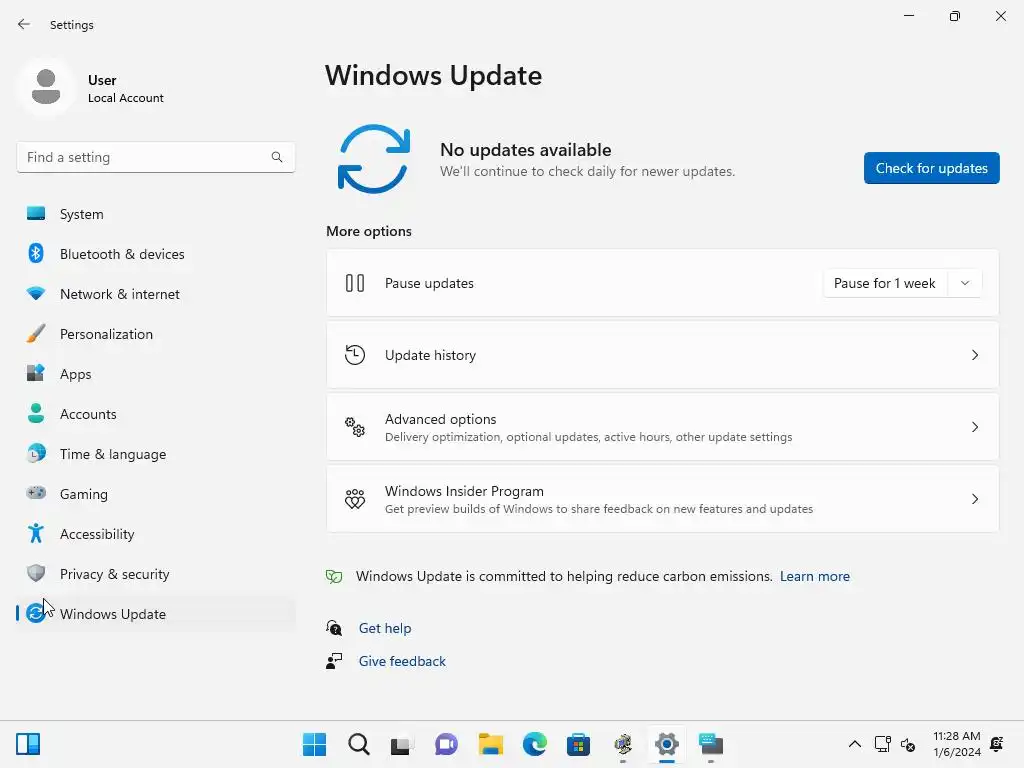The height and width of the screenshot is (768, 1024).
Task: Click the Accounts person icon
Action: [x=36, y=413]
